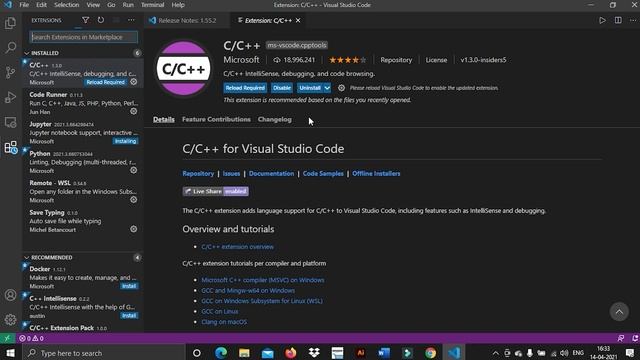Open the File menu
The width and height of the screenshot is (640, 360).
[24, 5]
